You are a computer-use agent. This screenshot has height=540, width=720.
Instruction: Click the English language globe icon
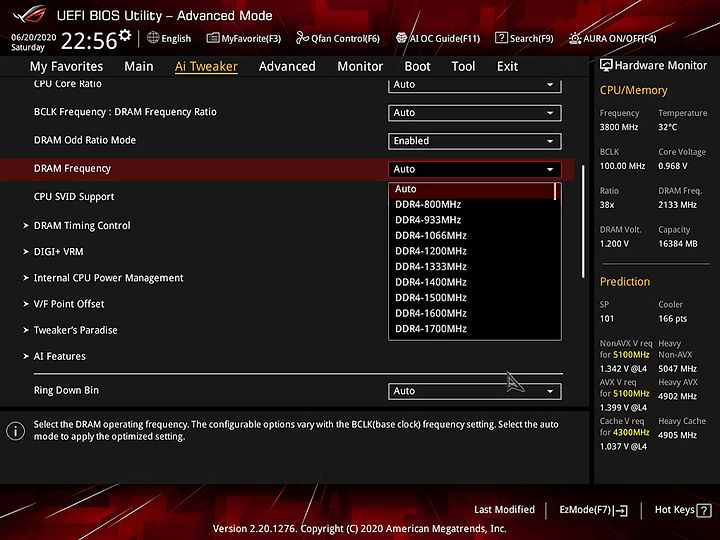[153, 38]
